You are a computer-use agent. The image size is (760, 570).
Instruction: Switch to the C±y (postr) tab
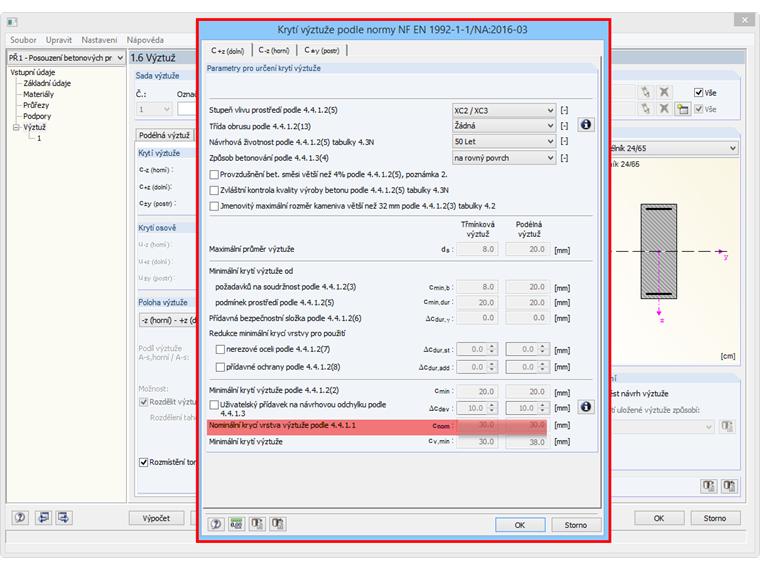tap(321, 50)
